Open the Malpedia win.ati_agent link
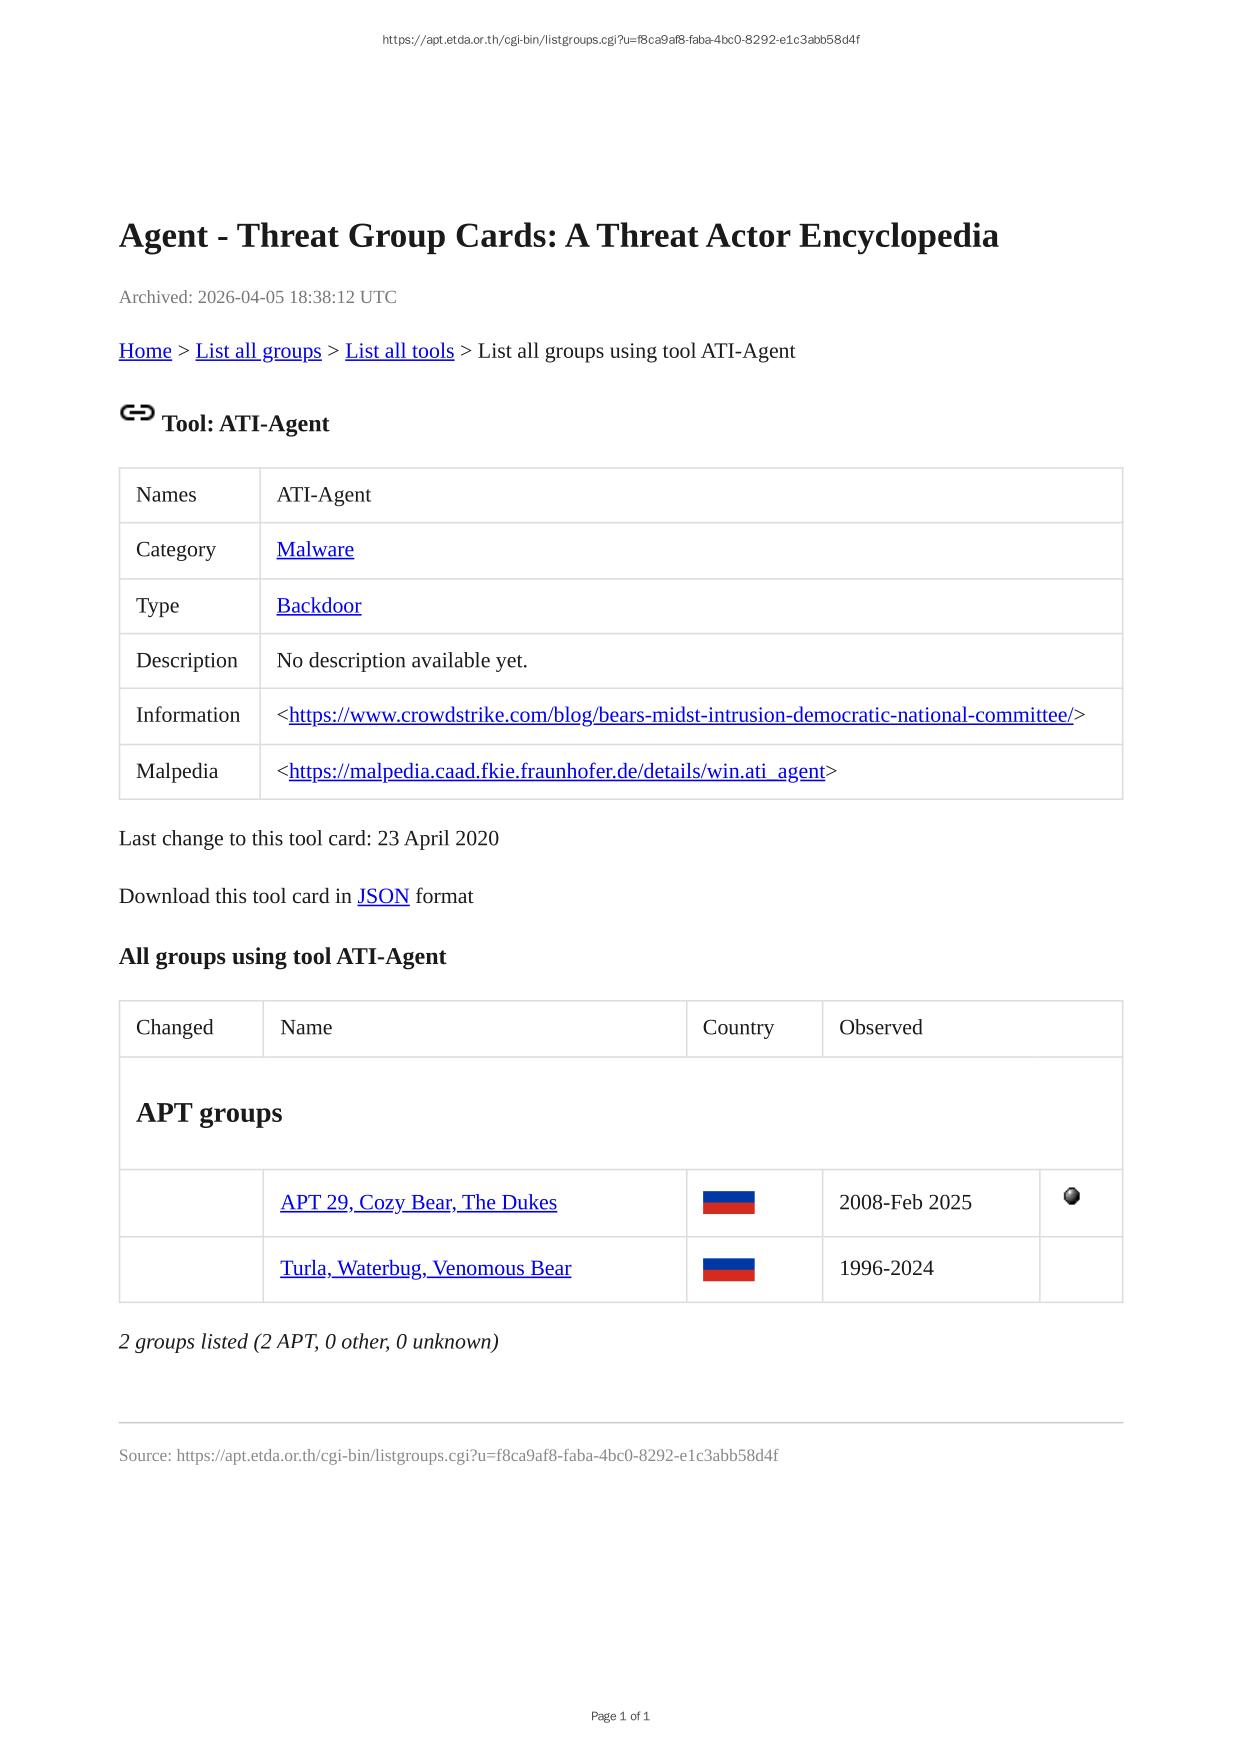1242x1756 pixels. [x=556, y=771]
